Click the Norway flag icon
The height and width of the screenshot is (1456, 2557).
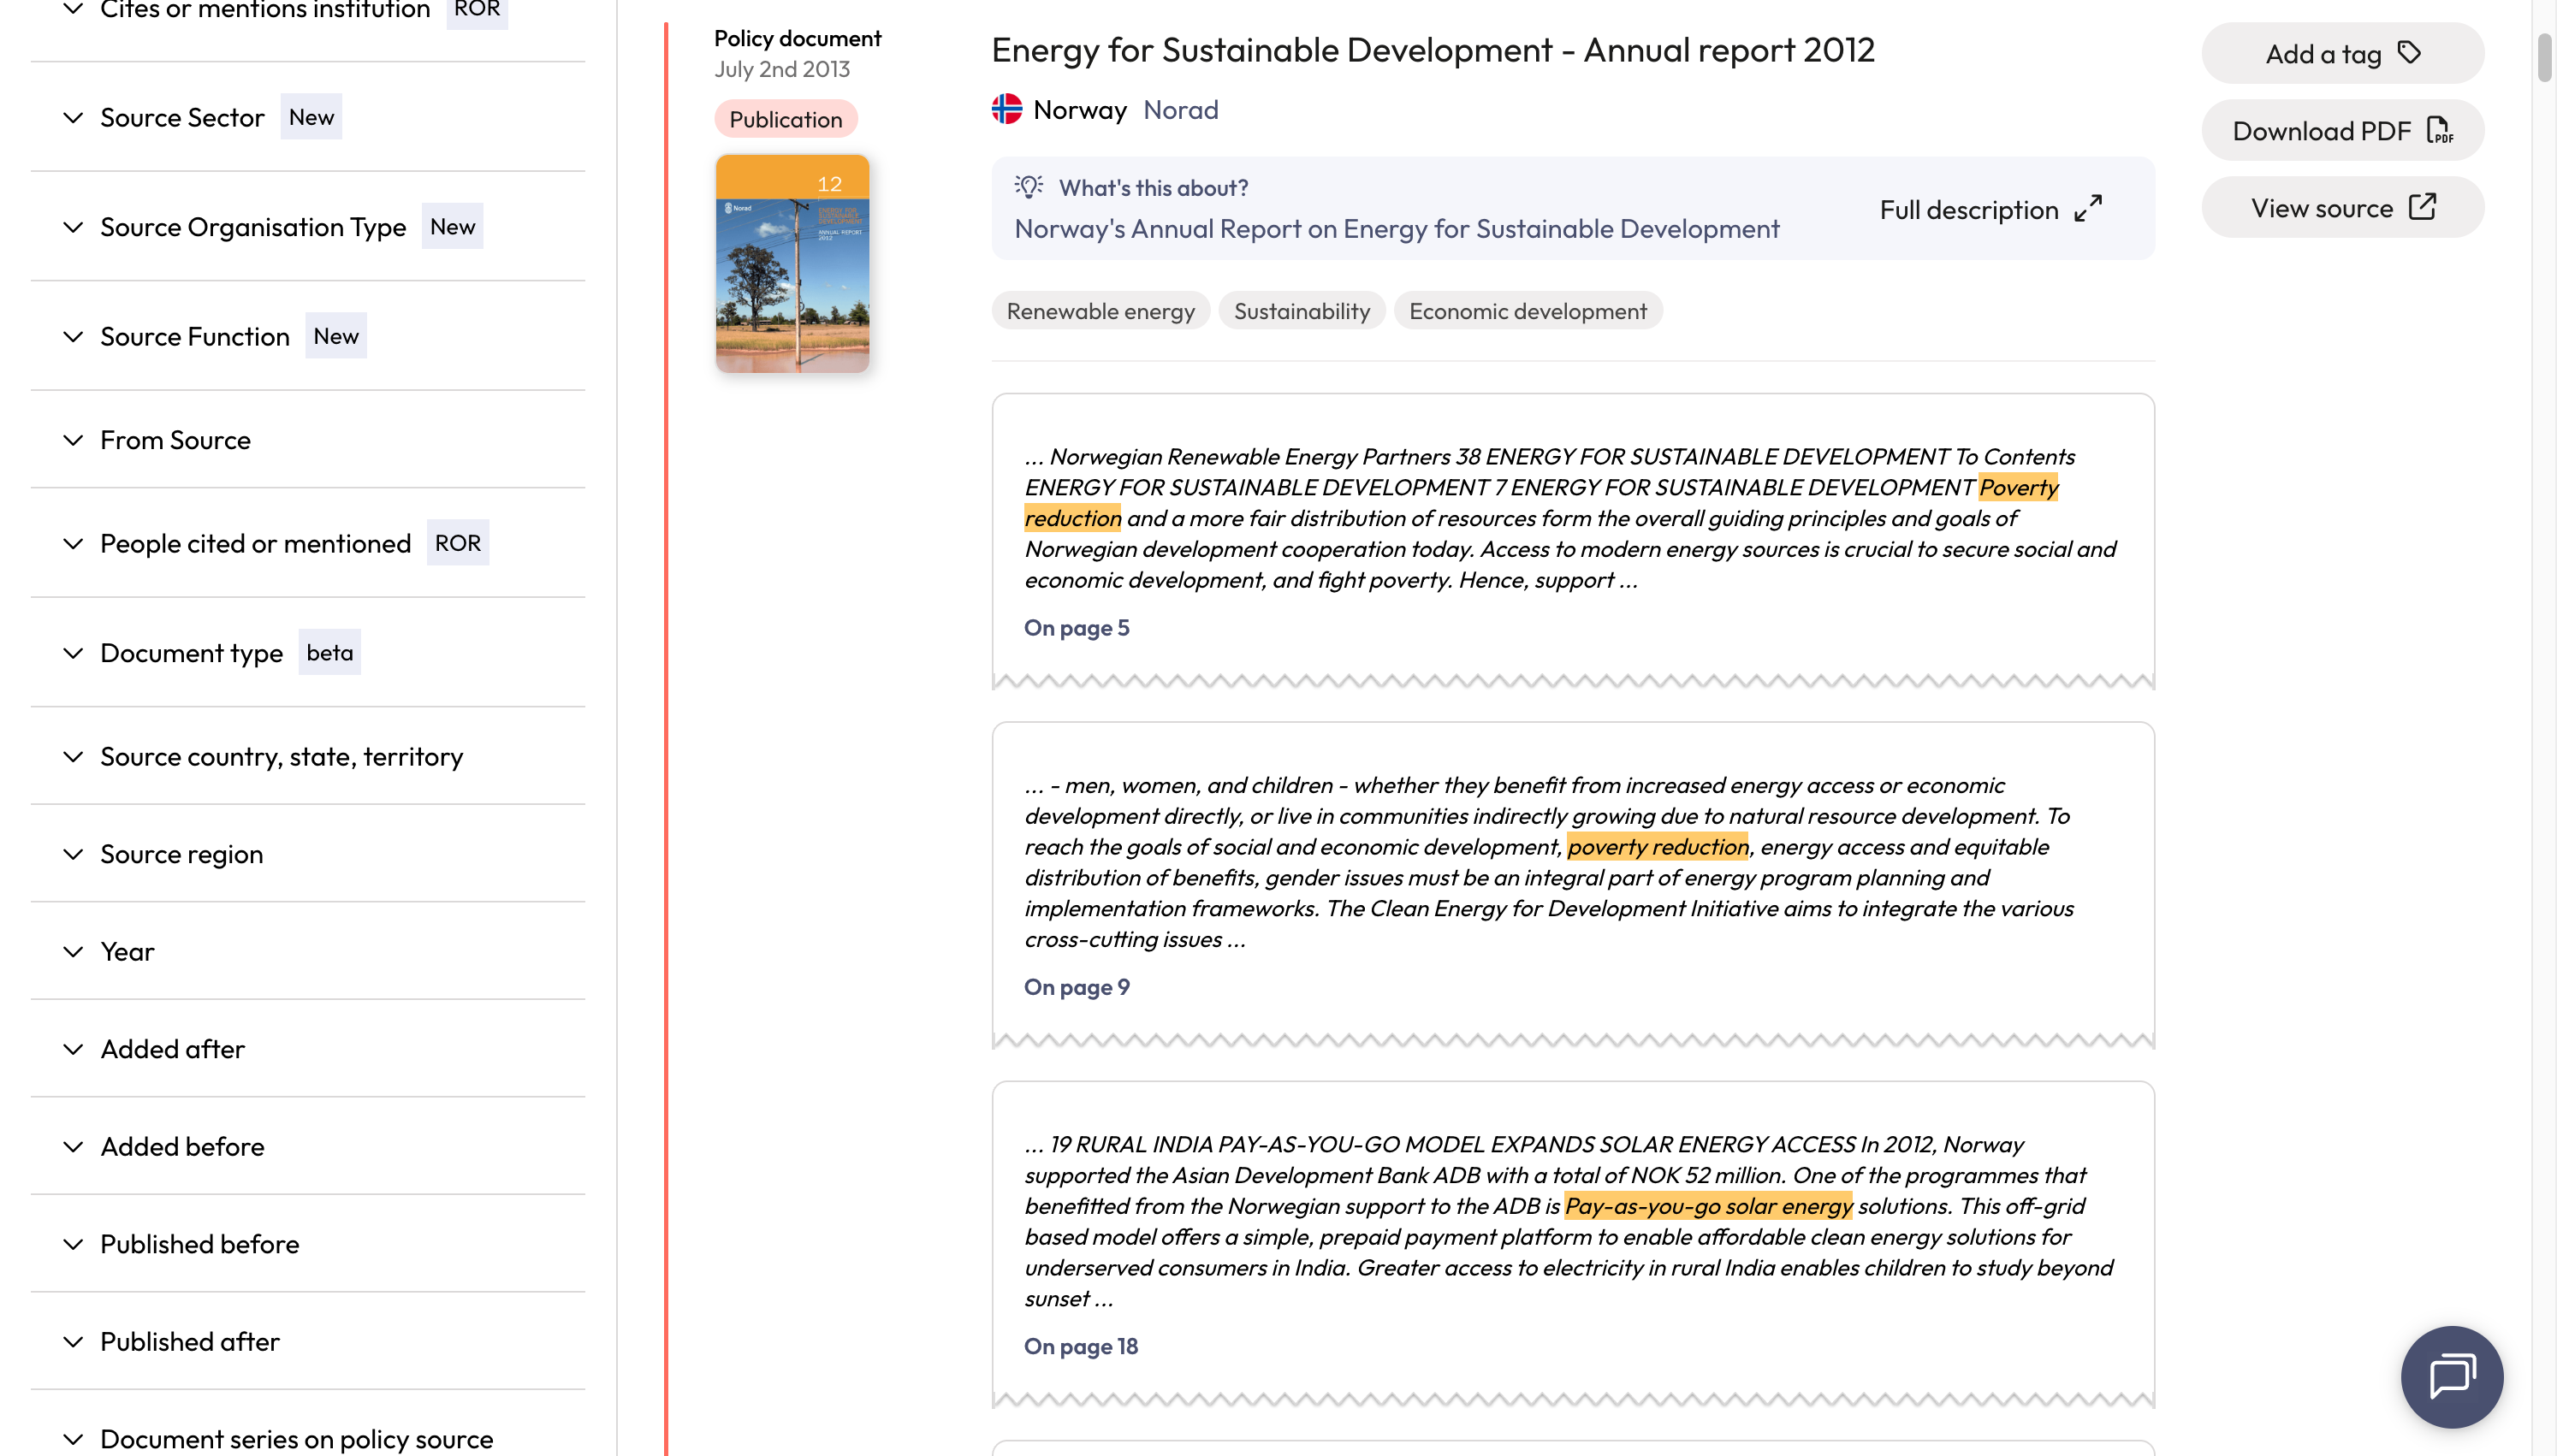click(1007, 109)
